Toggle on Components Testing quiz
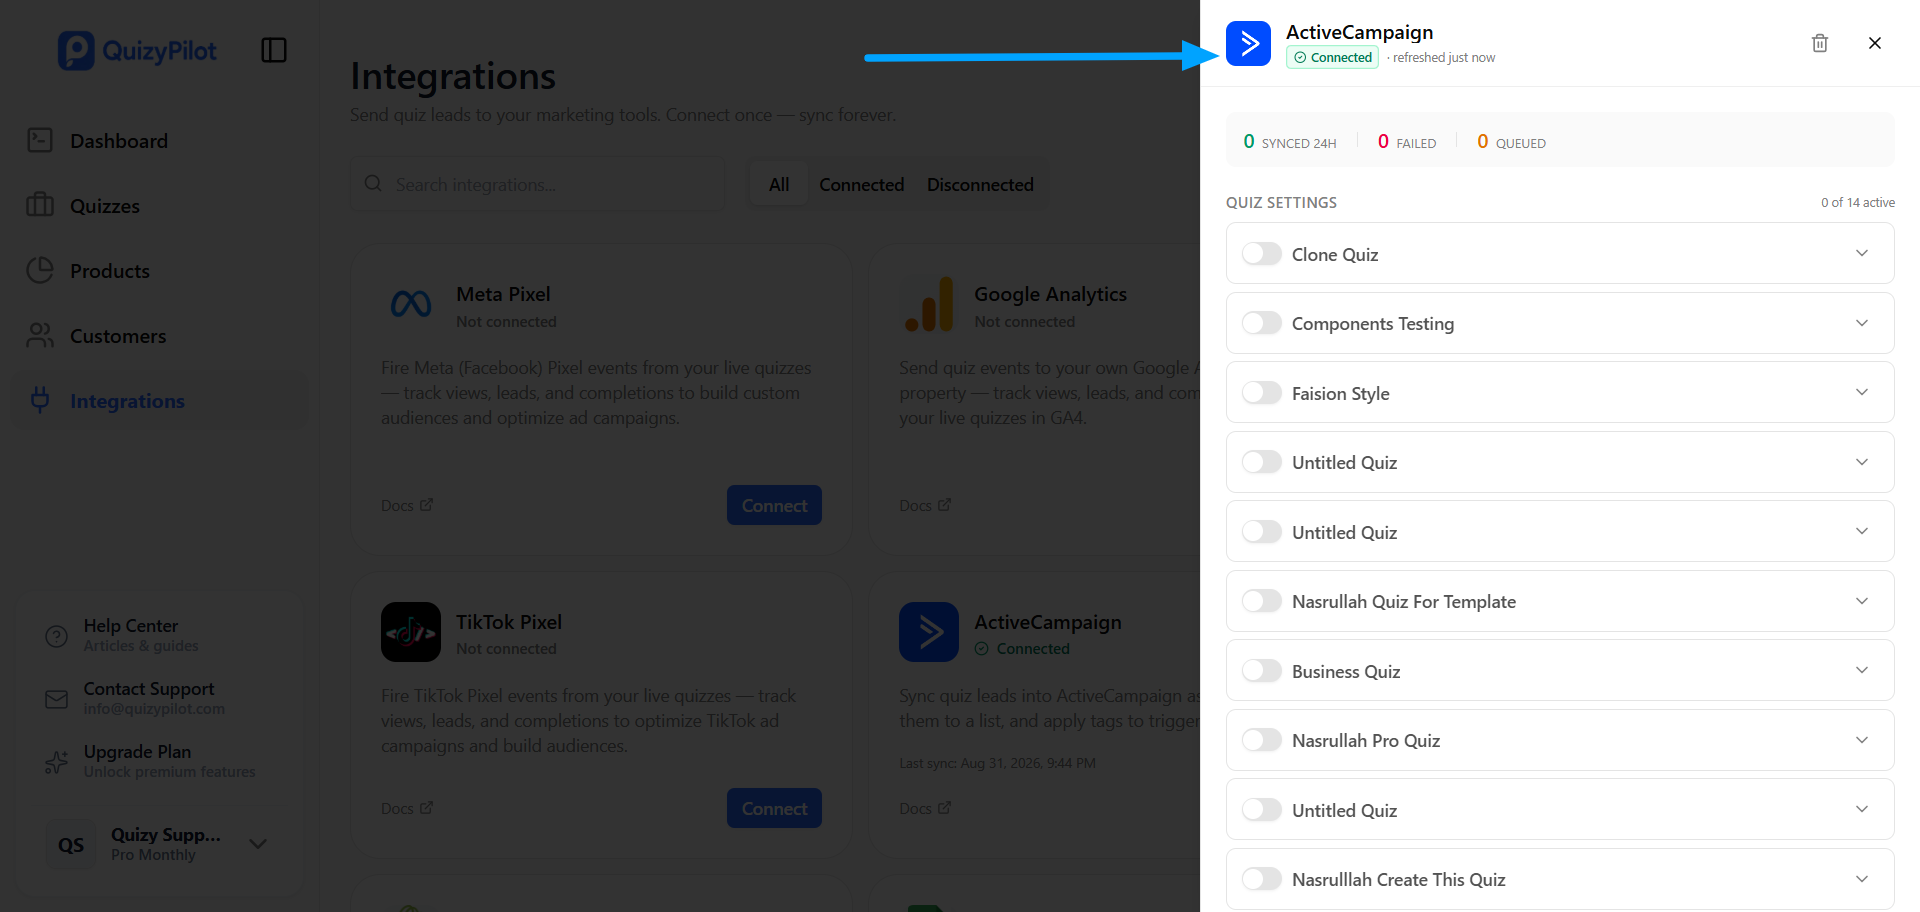The height and width of the screenshot is (912, 1920). [1262, 323]
